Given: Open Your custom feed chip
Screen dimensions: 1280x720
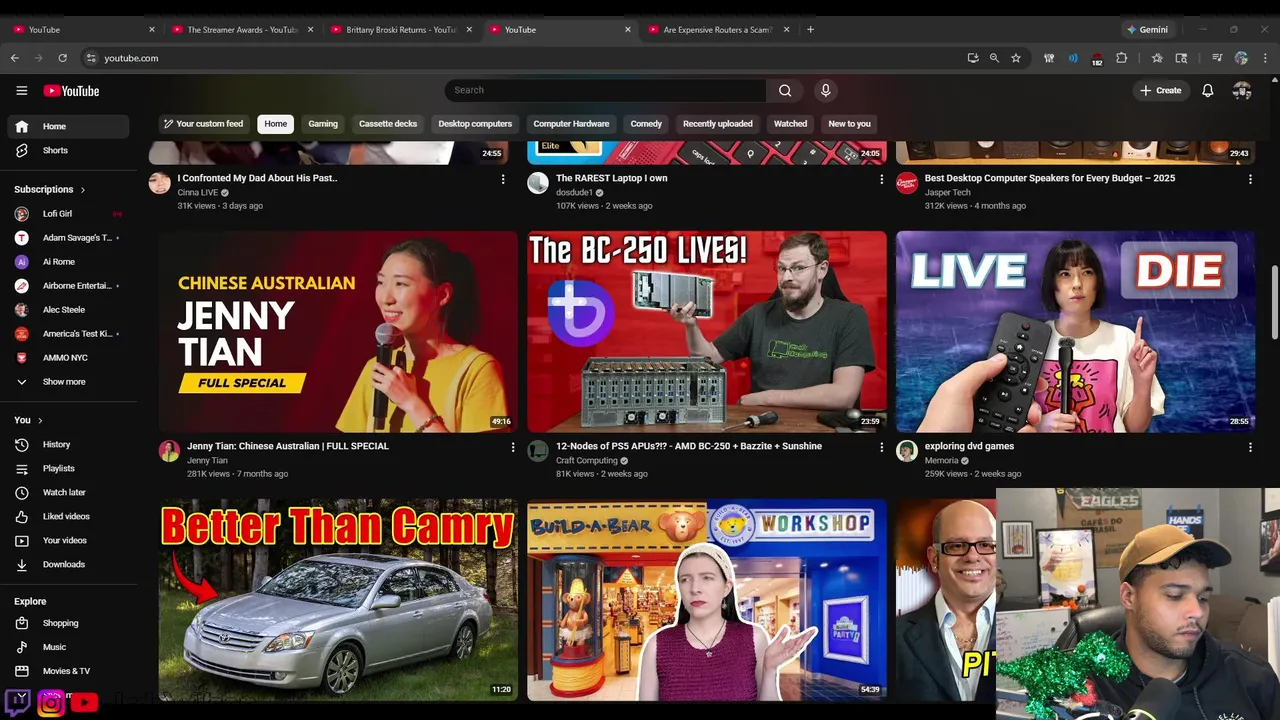Looking at the screenshot, I should click(x=204, y=124).
